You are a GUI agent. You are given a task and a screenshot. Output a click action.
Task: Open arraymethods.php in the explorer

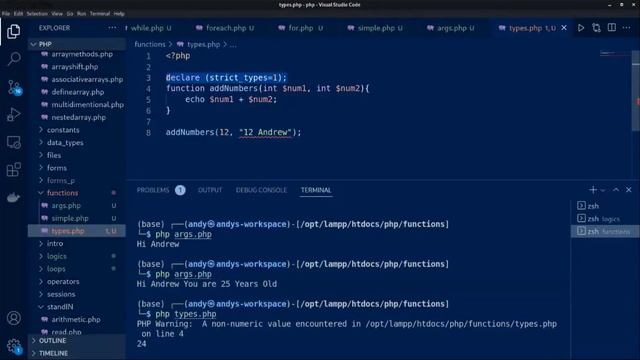tap(77, 54)
